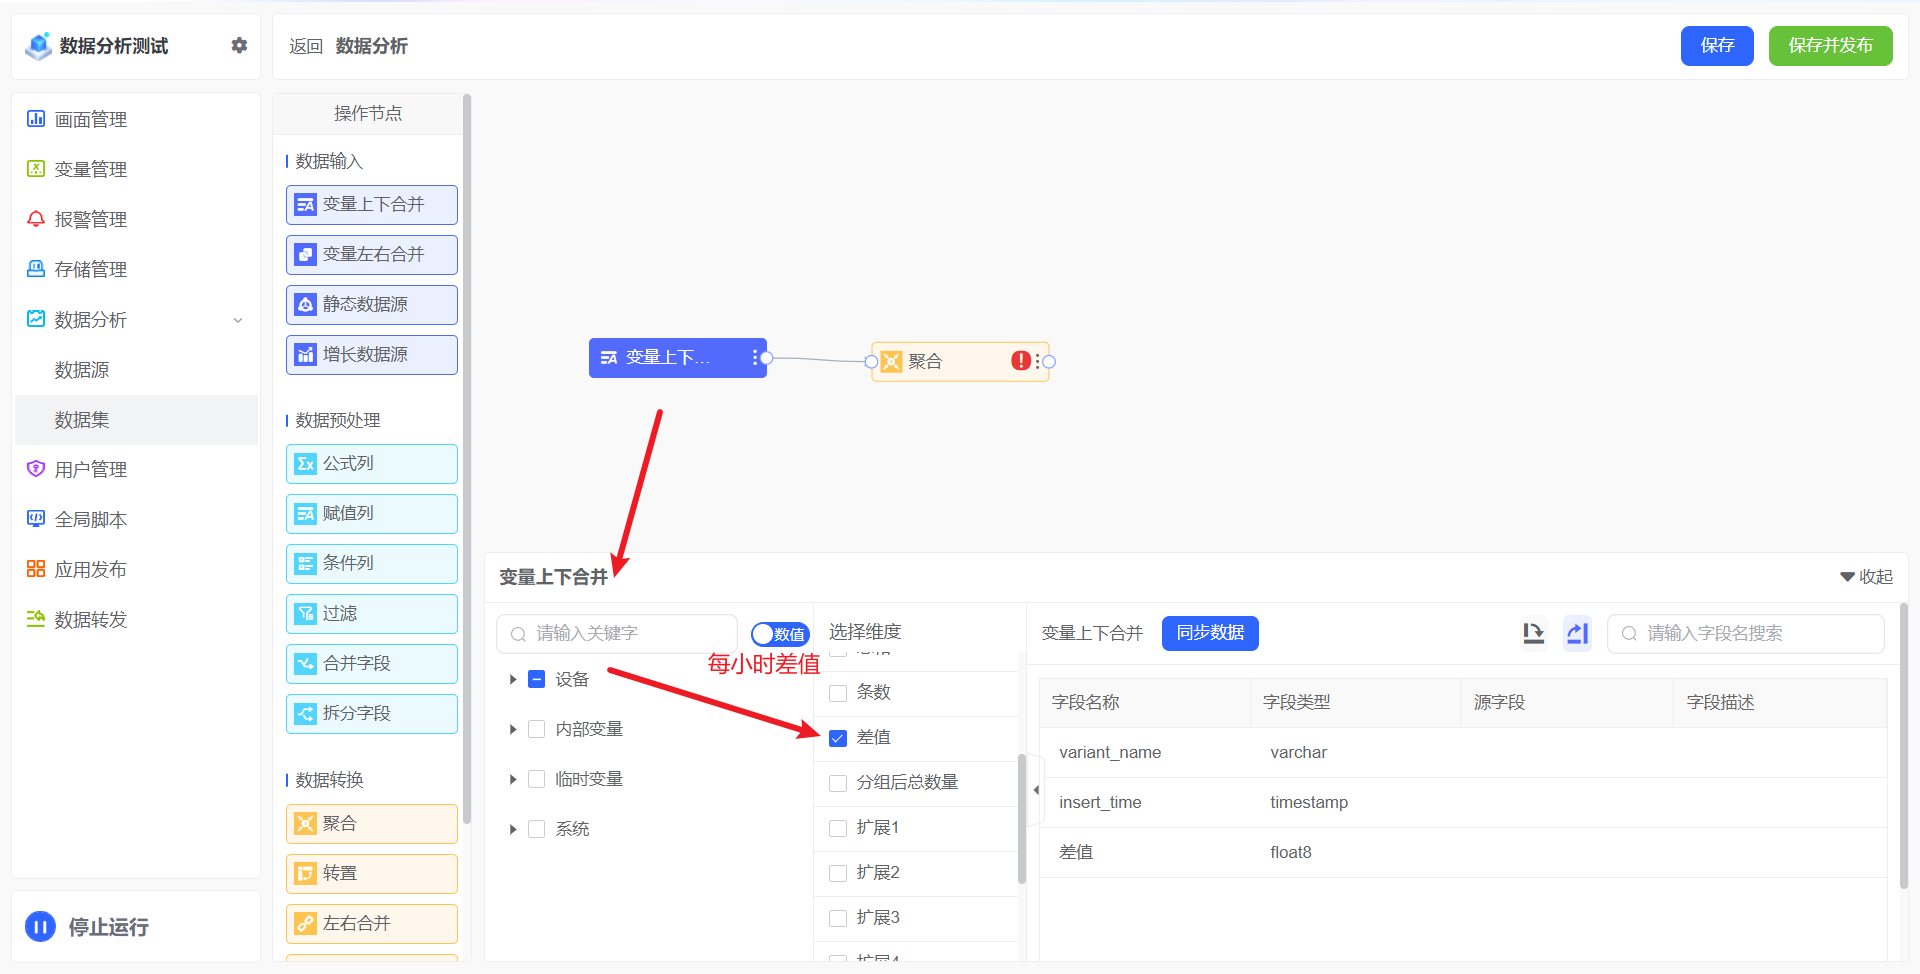
Task: Click the 保存并发布 button
Action: (1830, 45)
